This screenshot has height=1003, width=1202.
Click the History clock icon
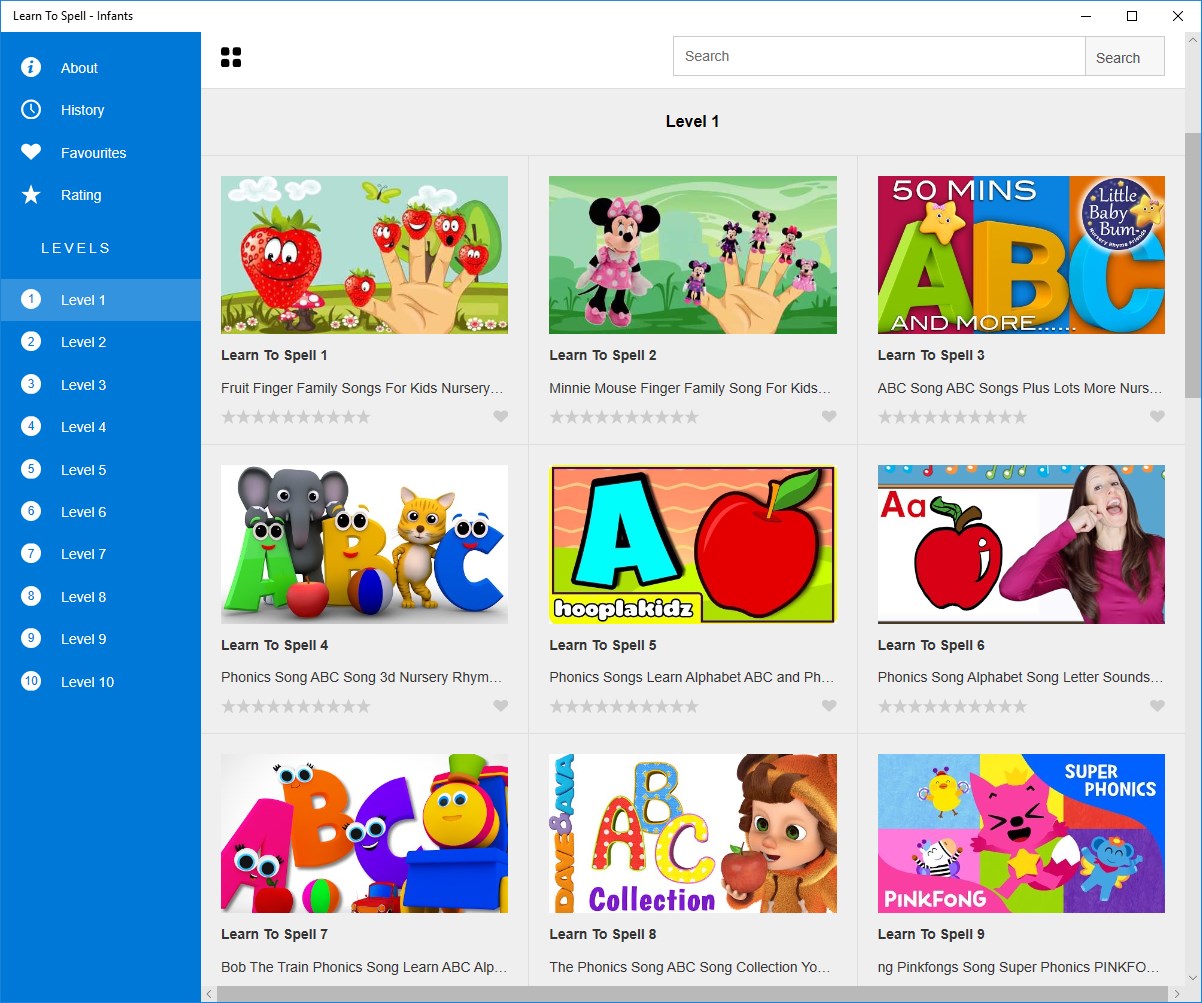pyautogui.click(x=31, y=110)
